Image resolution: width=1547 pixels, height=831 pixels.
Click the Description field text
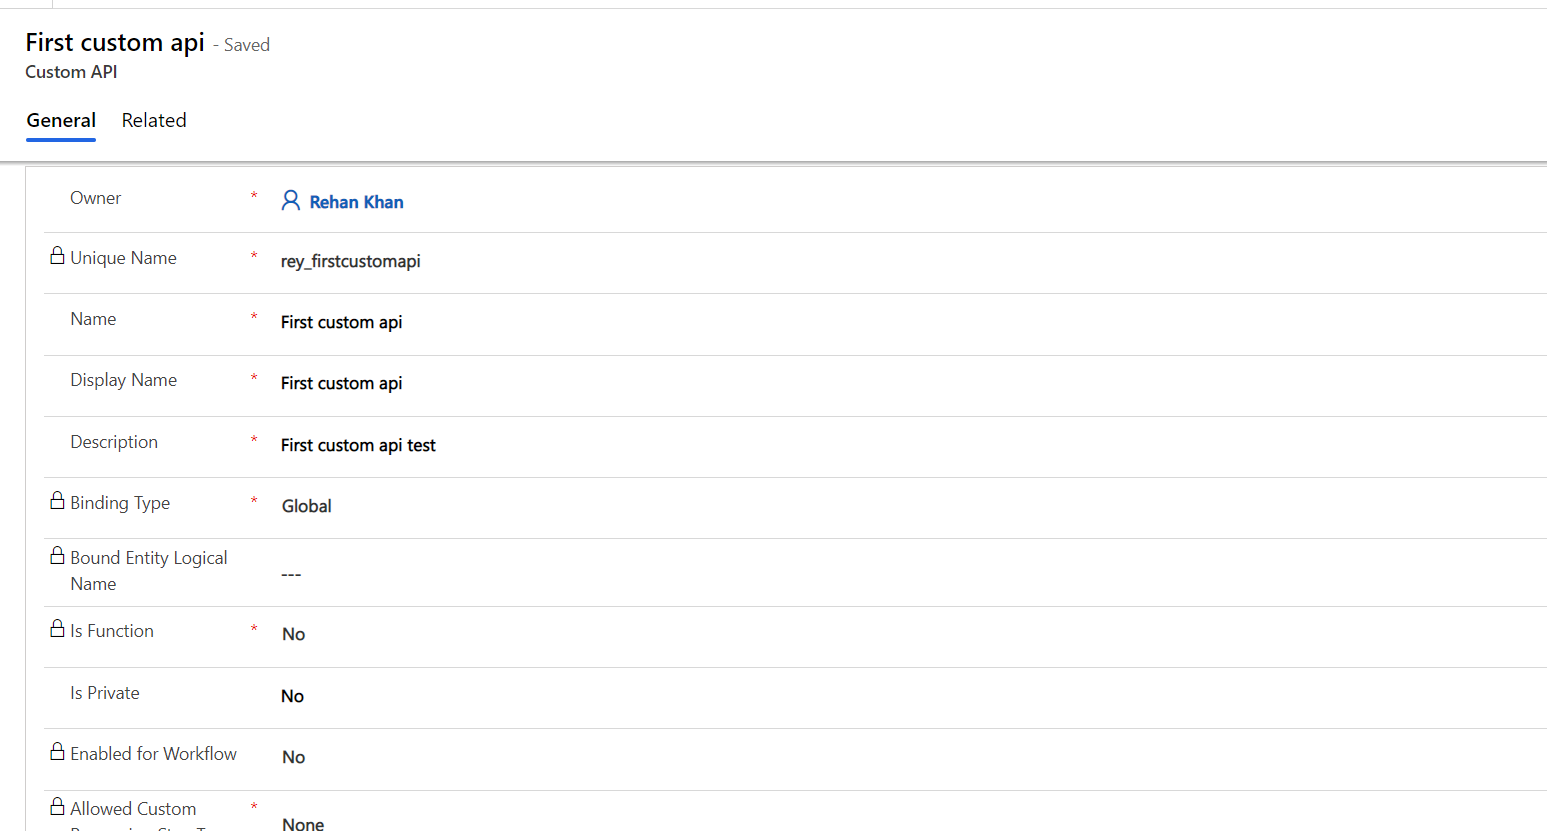[358, 445]
